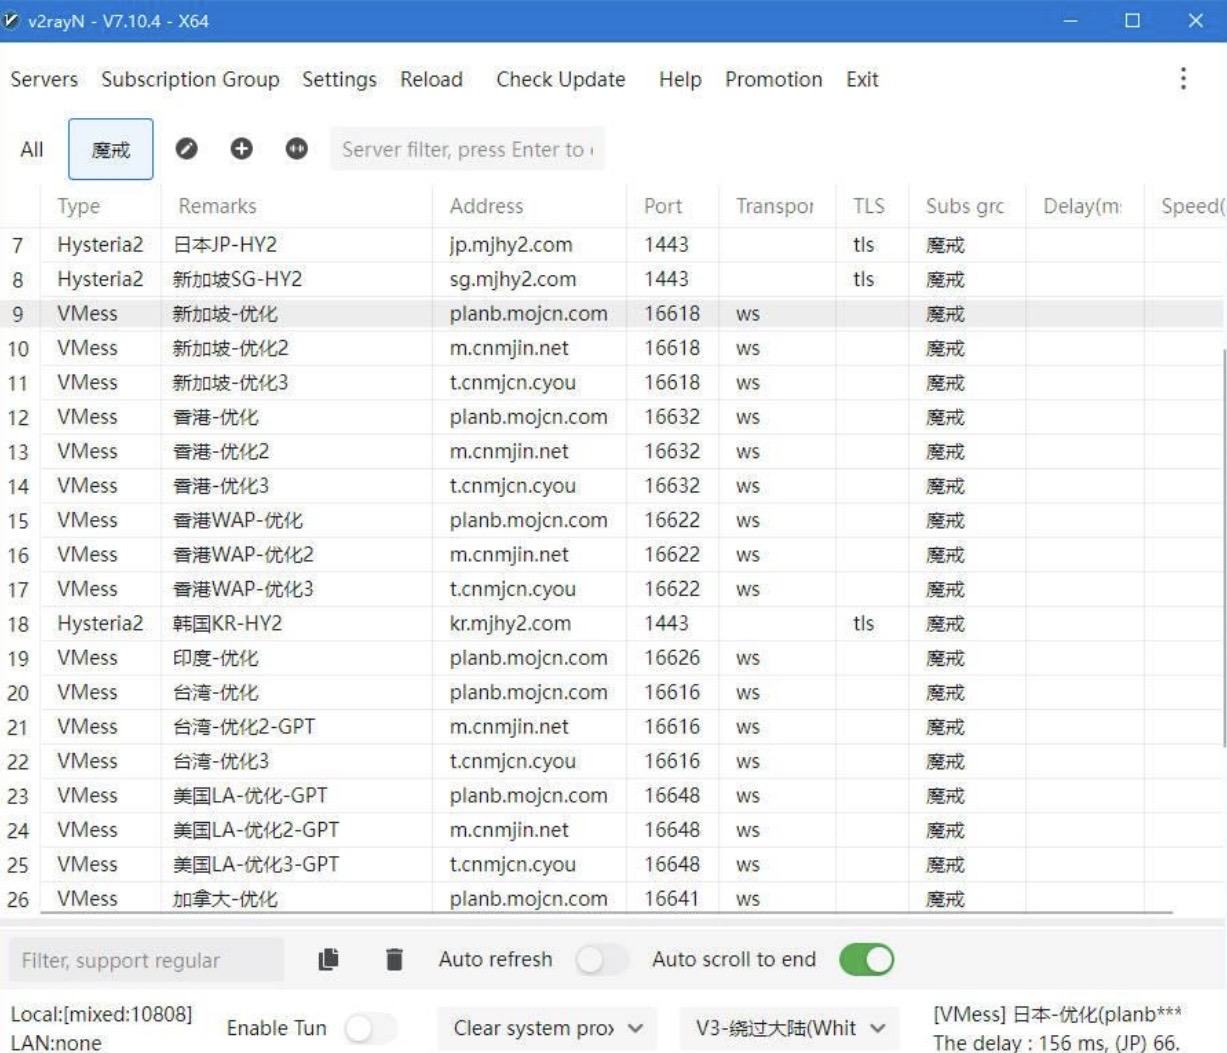Select server row 香港WAP-优化

[x=612, y=520]
